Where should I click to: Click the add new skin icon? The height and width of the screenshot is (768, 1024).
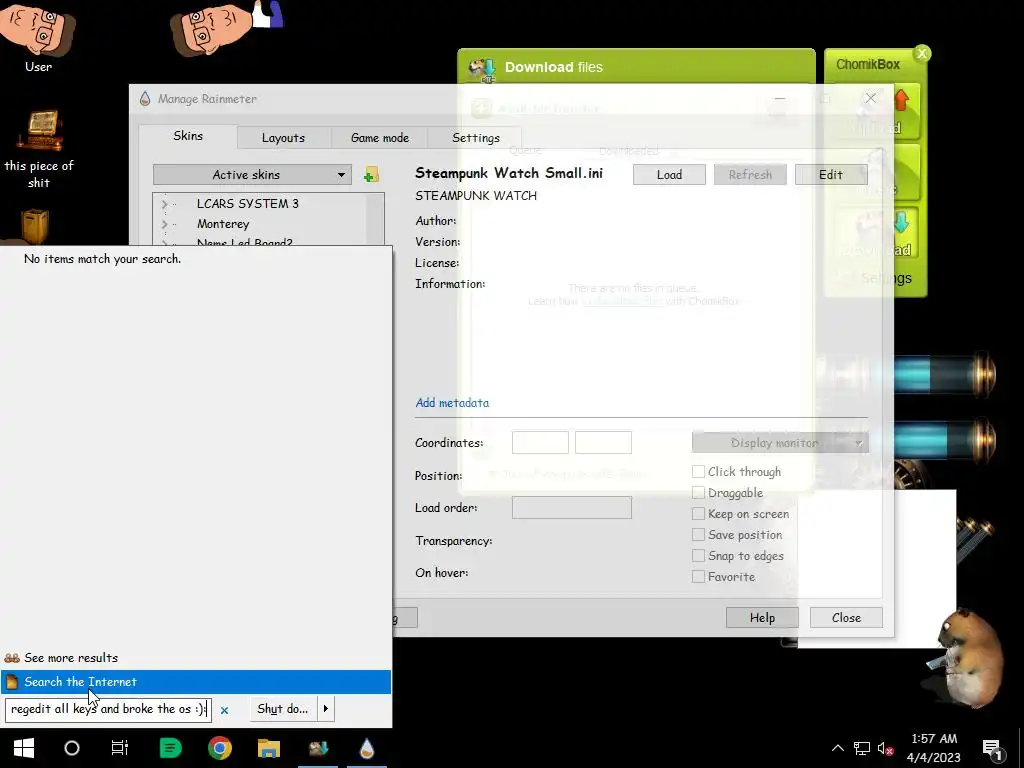(x=371, y=174)
